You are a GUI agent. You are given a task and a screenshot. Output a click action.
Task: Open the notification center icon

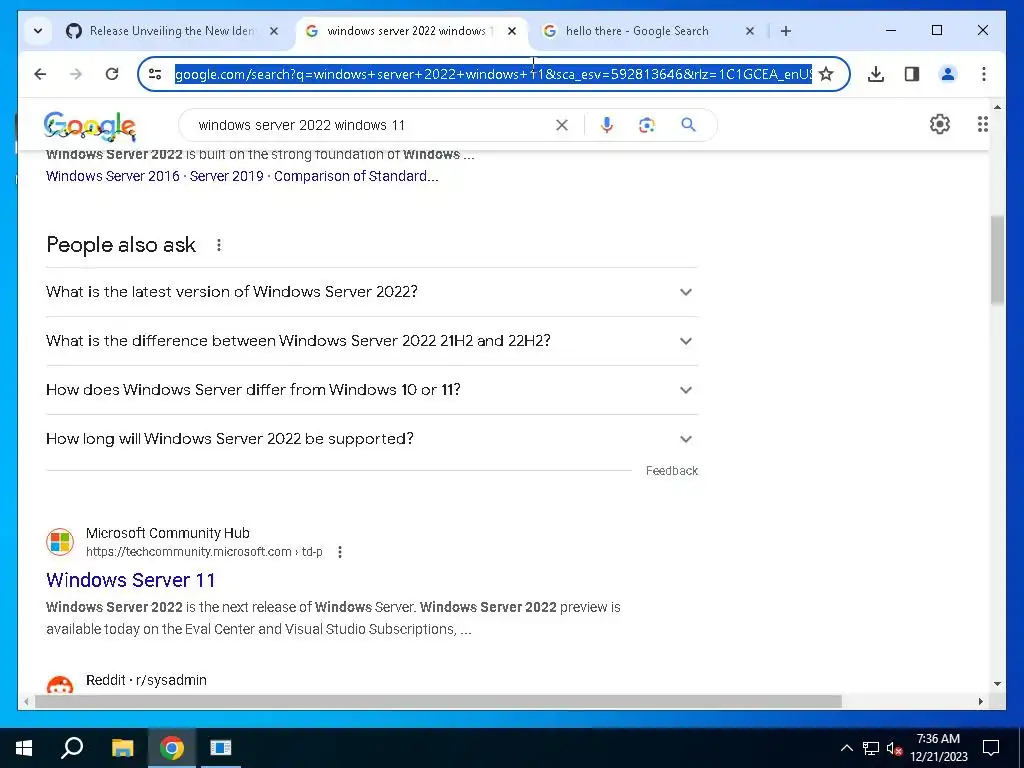click(991, 748)
